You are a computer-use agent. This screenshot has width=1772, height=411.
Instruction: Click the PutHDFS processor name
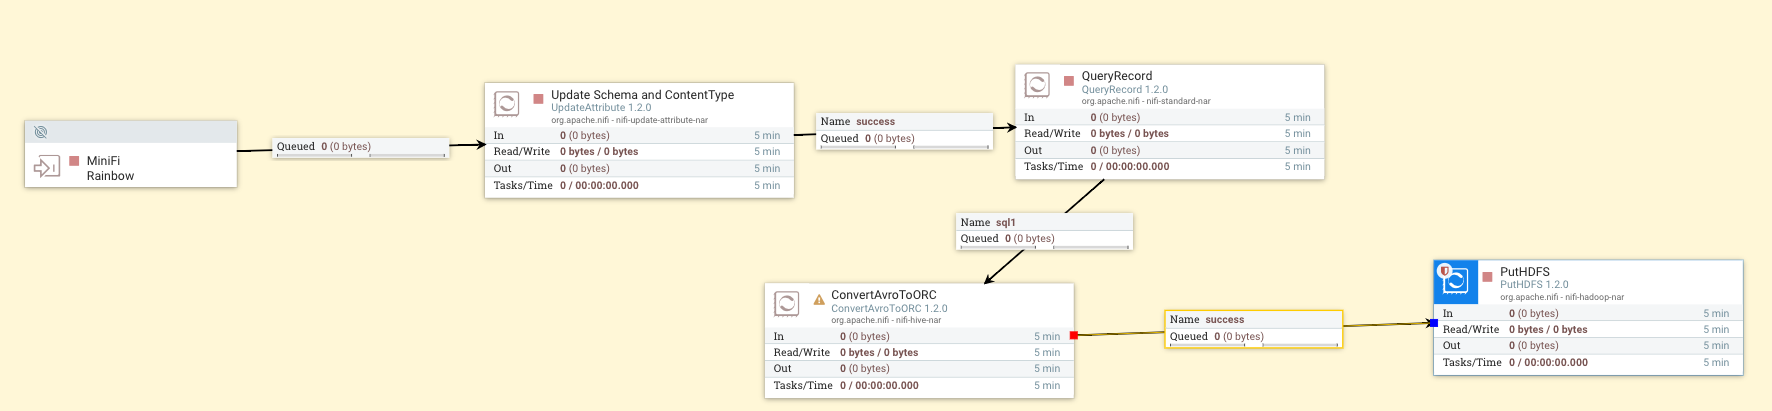[1524, 272]
